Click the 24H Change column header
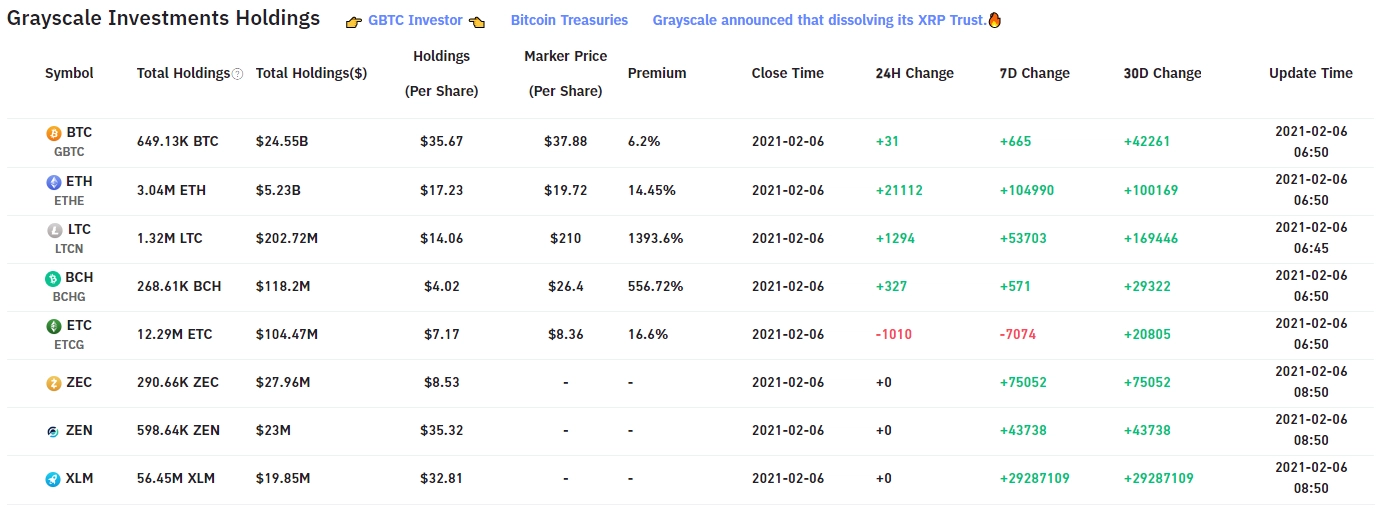This screenshot has height=509, width=1383. [915, 73]
